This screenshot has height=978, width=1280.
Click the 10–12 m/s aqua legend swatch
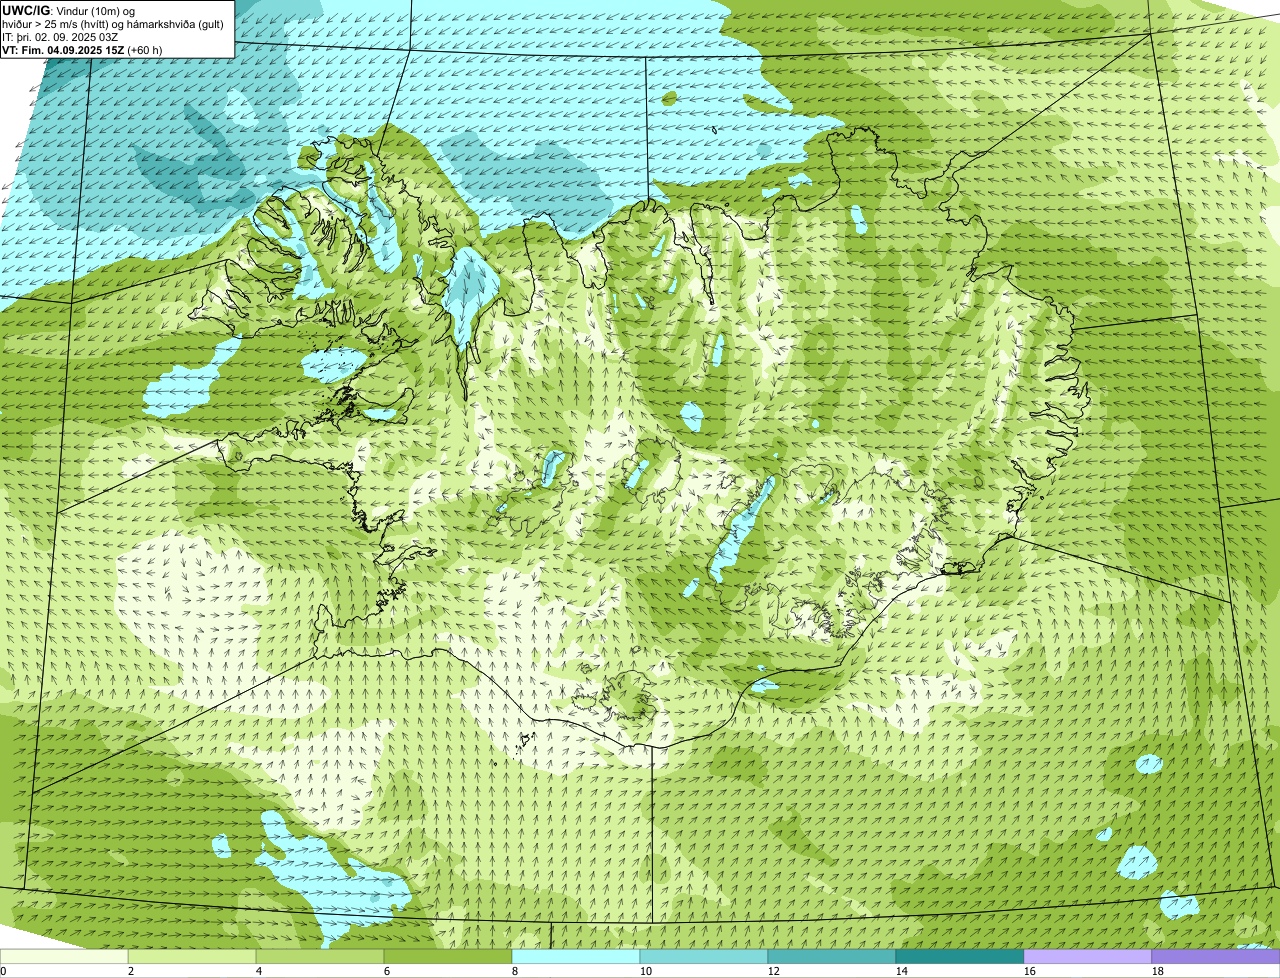tap(704, 956)
